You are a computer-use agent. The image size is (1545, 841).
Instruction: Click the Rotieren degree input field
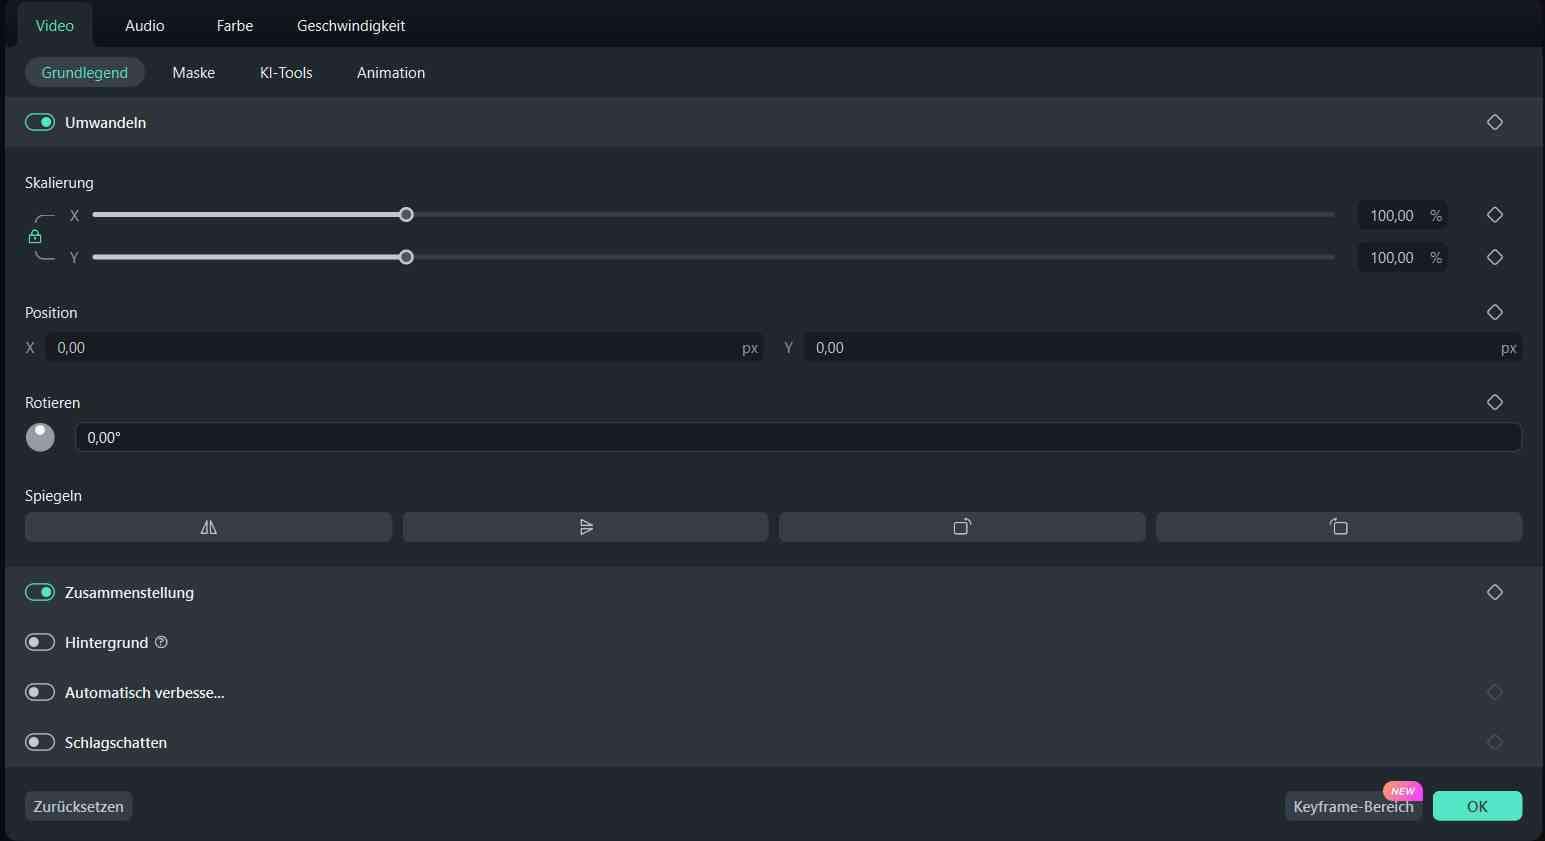799,437
